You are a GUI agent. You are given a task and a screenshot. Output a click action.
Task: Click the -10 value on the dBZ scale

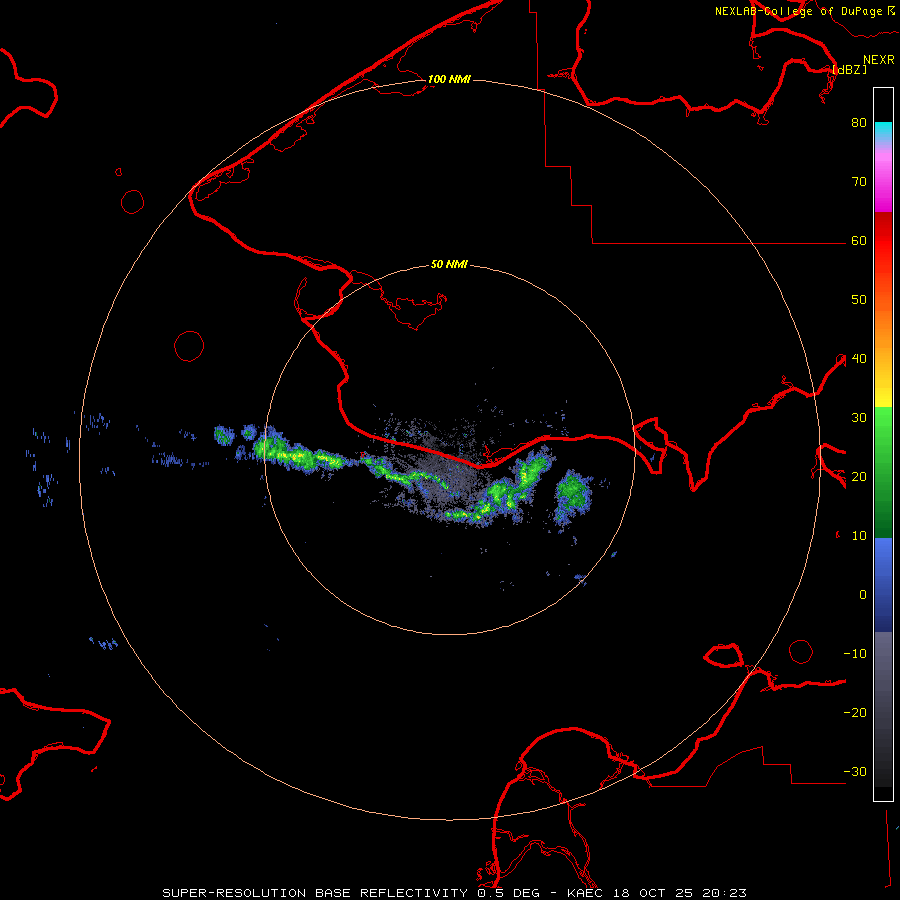point(855,654)
